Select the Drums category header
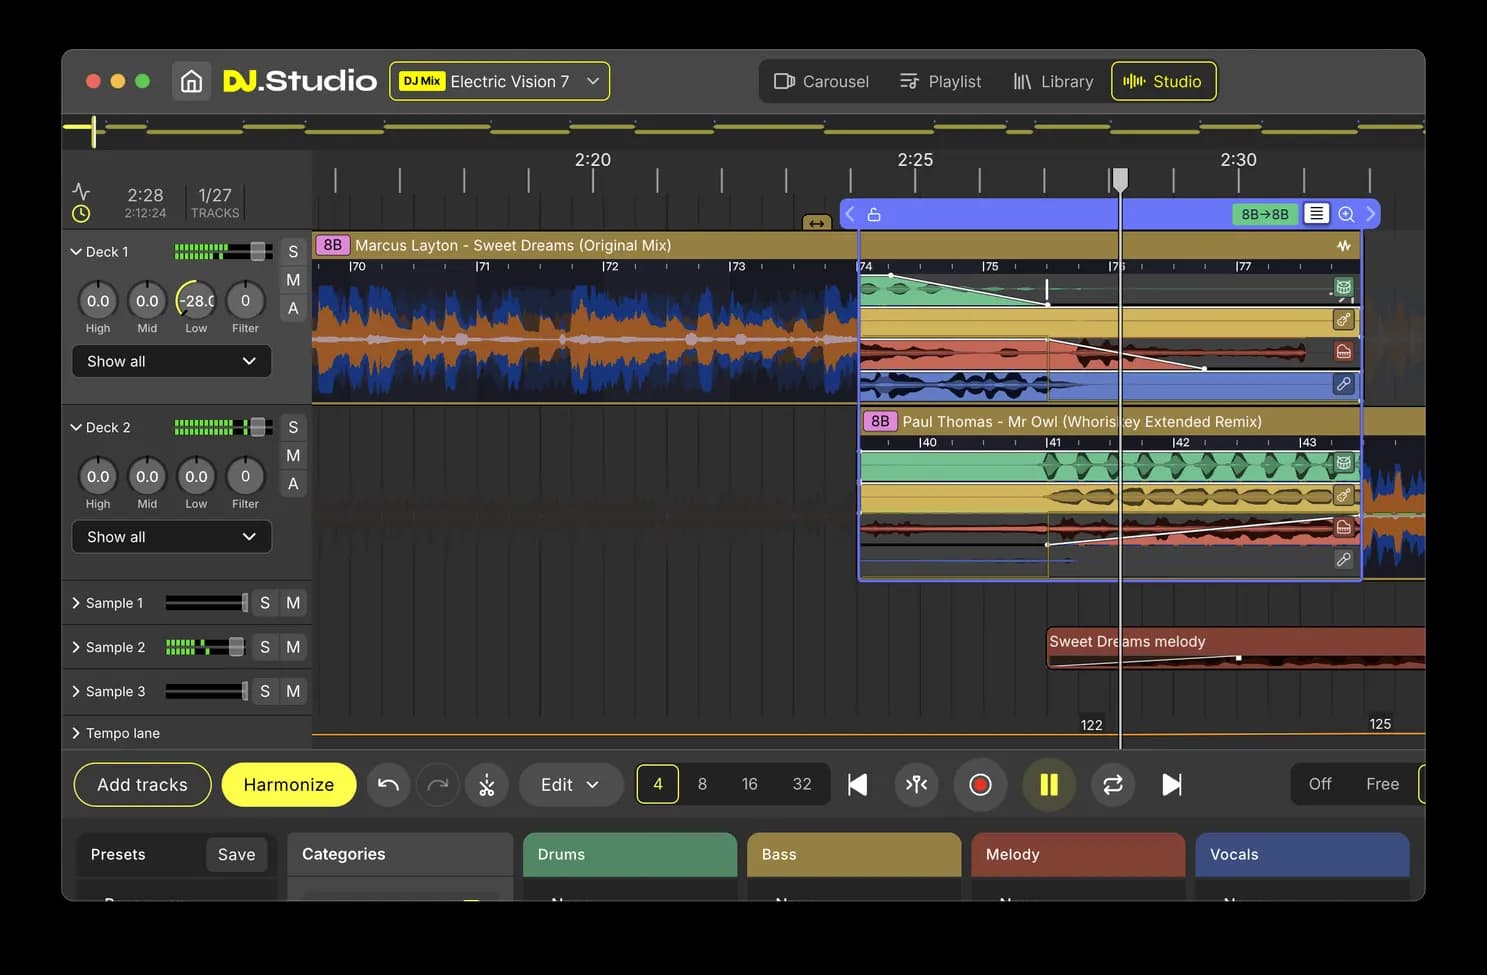Screen dimensions: 1487x975 (x=630, y=855)
